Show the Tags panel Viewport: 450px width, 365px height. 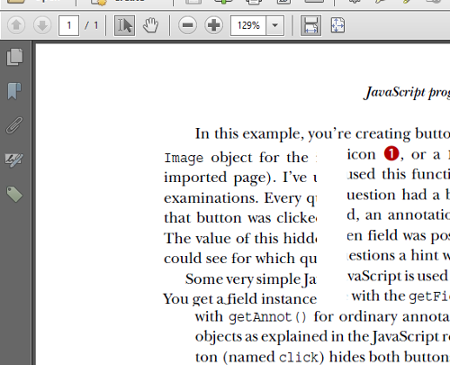[x=14, y=194]
